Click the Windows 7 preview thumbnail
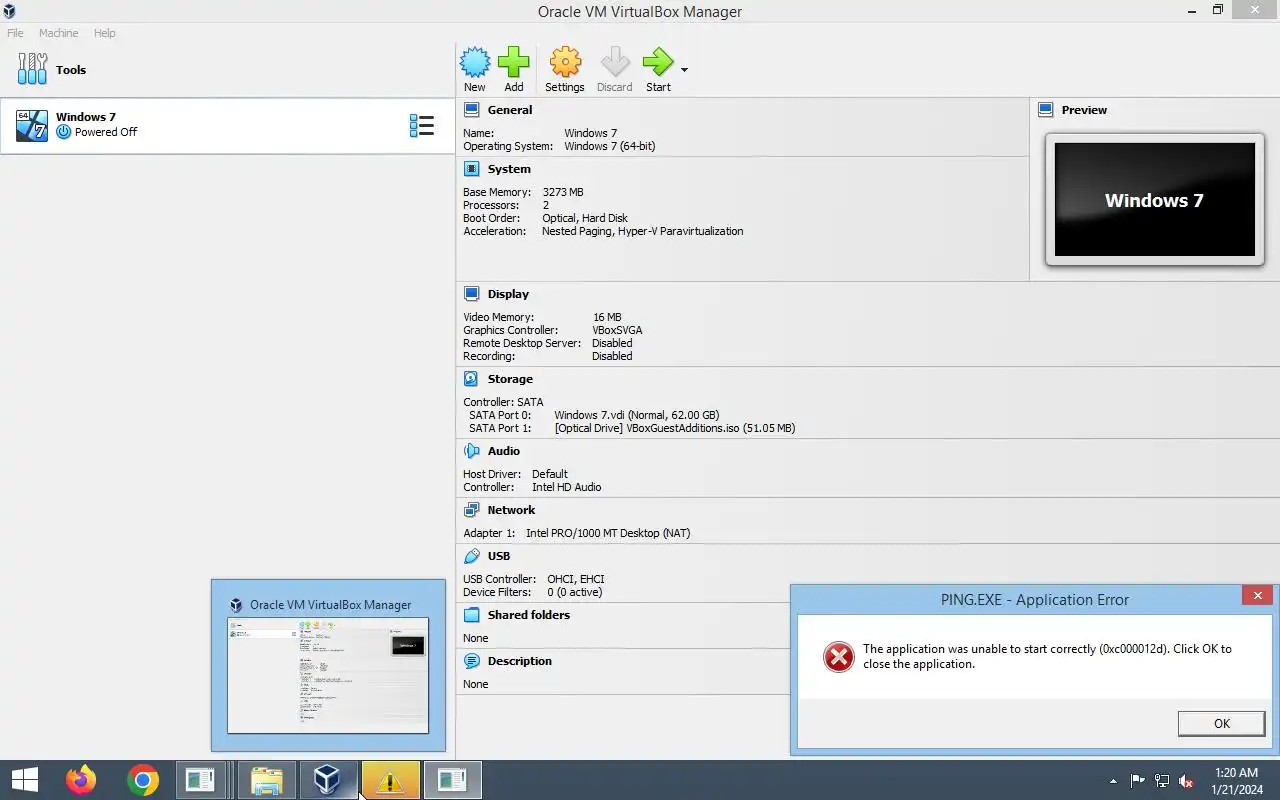The image size is (1280, 800). pos(1155,200)
